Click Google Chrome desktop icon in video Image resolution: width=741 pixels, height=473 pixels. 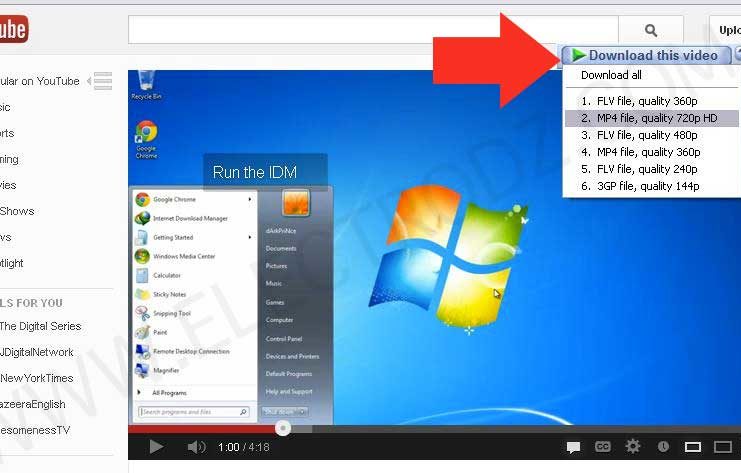[146, 139]
